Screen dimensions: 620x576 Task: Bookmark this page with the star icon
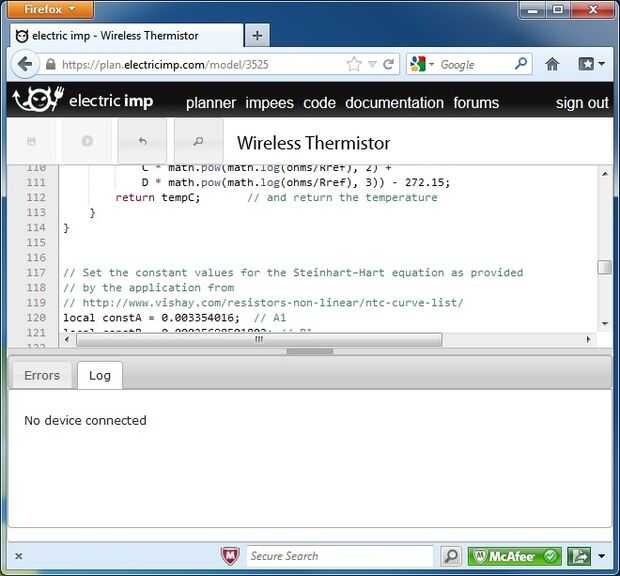(354, 64)
